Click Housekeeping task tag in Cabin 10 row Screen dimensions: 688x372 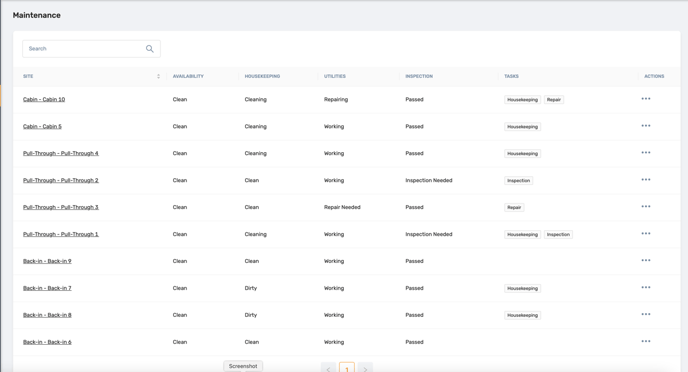click(522, 100)
